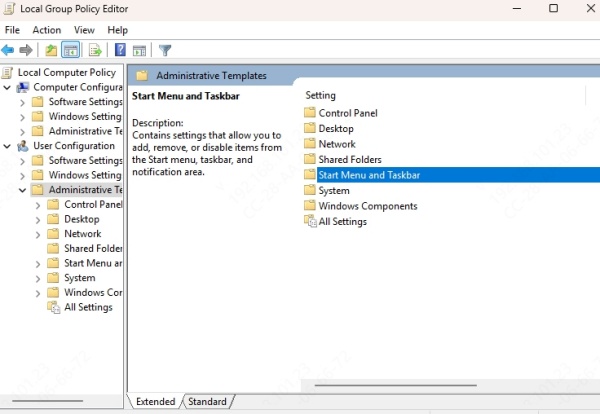The image size is (600, 414).
Task: Select Shared Folders in left tree
Action: point(93,248)
